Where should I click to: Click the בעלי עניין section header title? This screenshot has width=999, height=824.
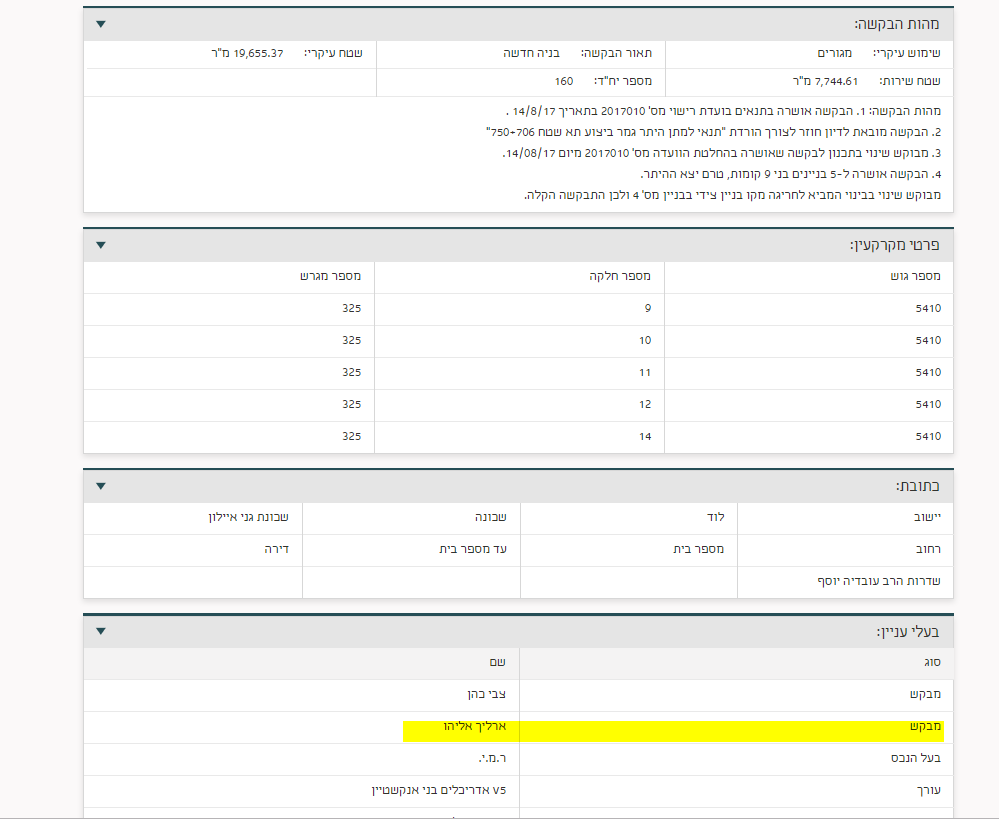(x=907, y=632)
